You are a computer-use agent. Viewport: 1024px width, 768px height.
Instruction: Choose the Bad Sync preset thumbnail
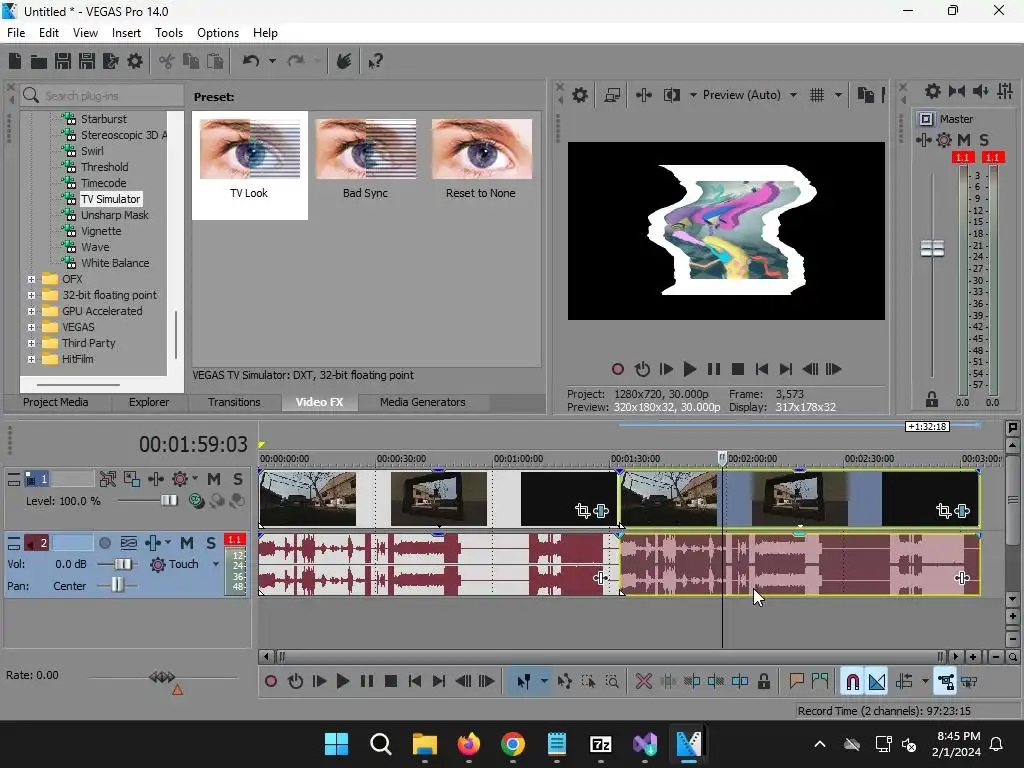pyautogui.click(x=366, y=150)
